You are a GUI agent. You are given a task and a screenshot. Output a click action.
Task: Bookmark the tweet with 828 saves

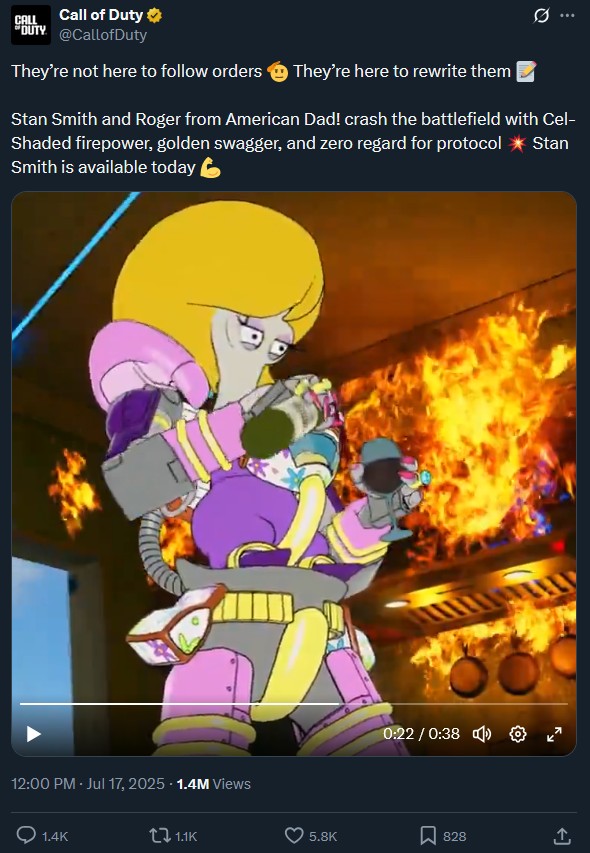[x=443, y=836]
